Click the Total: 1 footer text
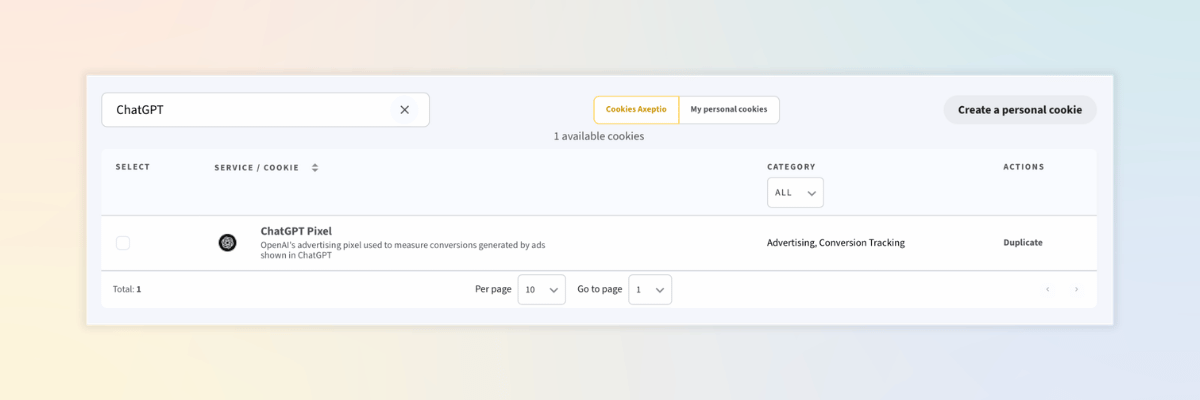Viewport: 1200px width, 400px height. click(127, 289)
